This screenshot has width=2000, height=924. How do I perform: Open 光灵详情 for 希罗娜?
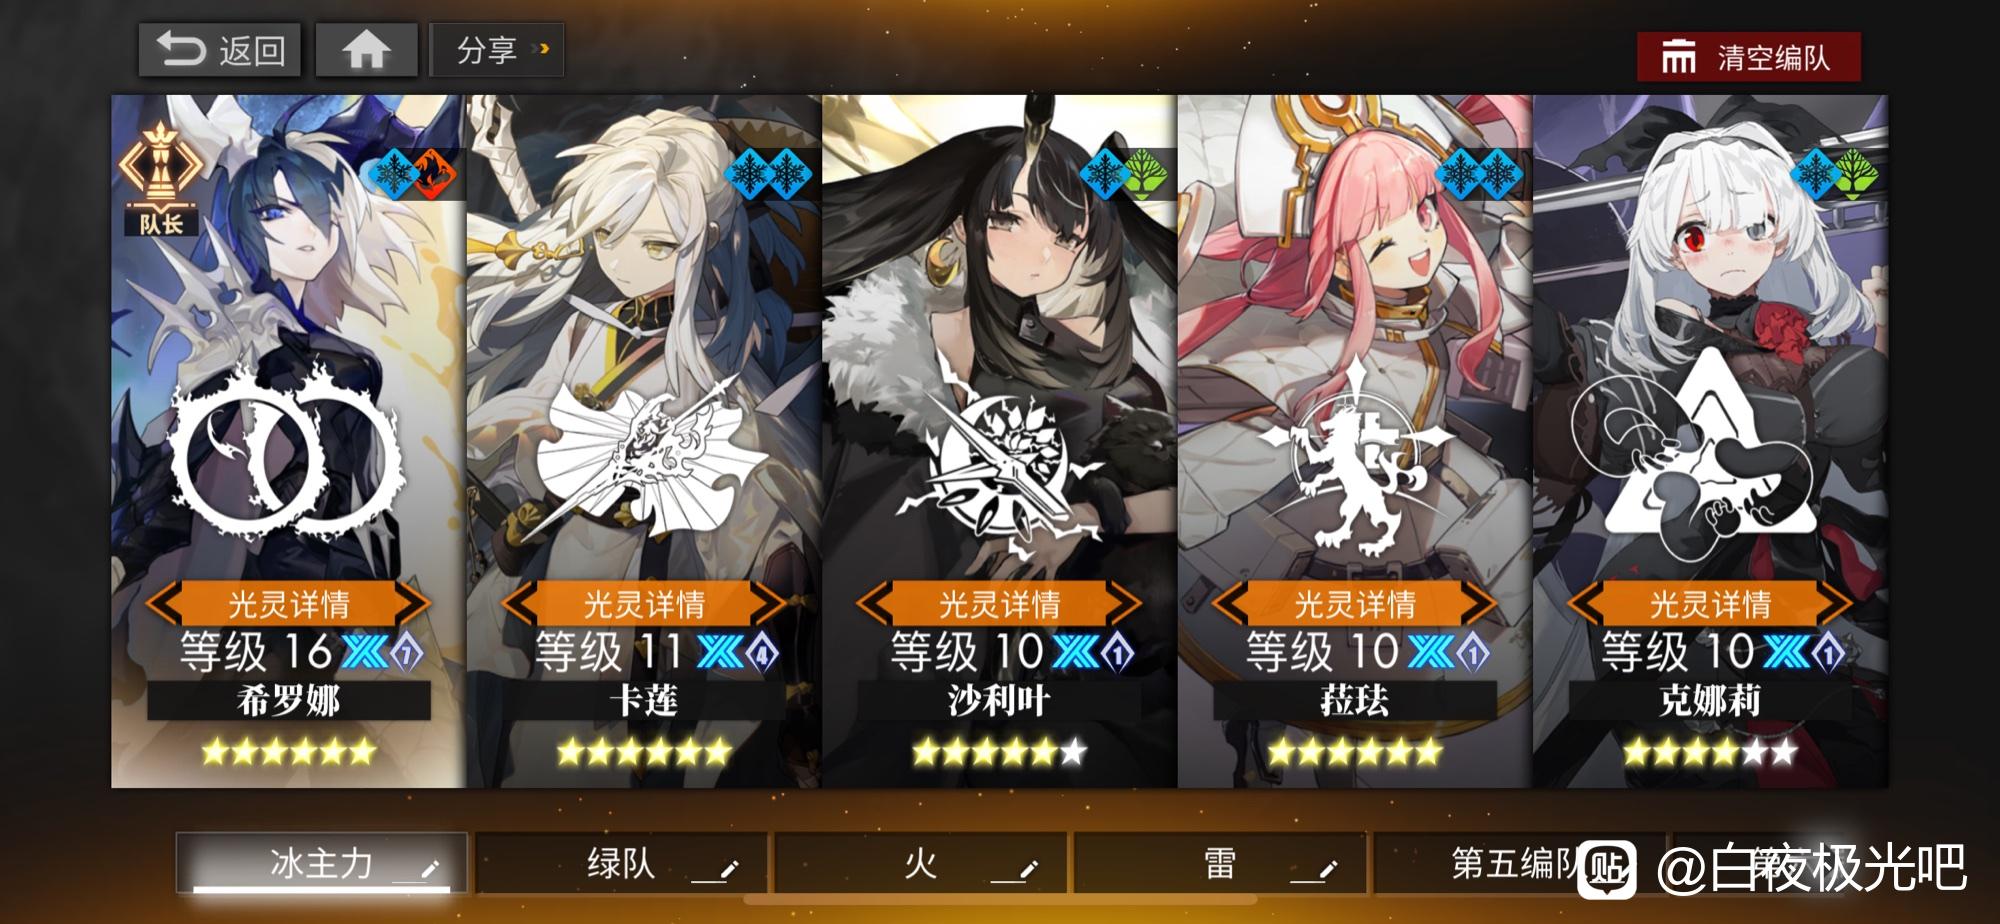click(x=288, y=603)
